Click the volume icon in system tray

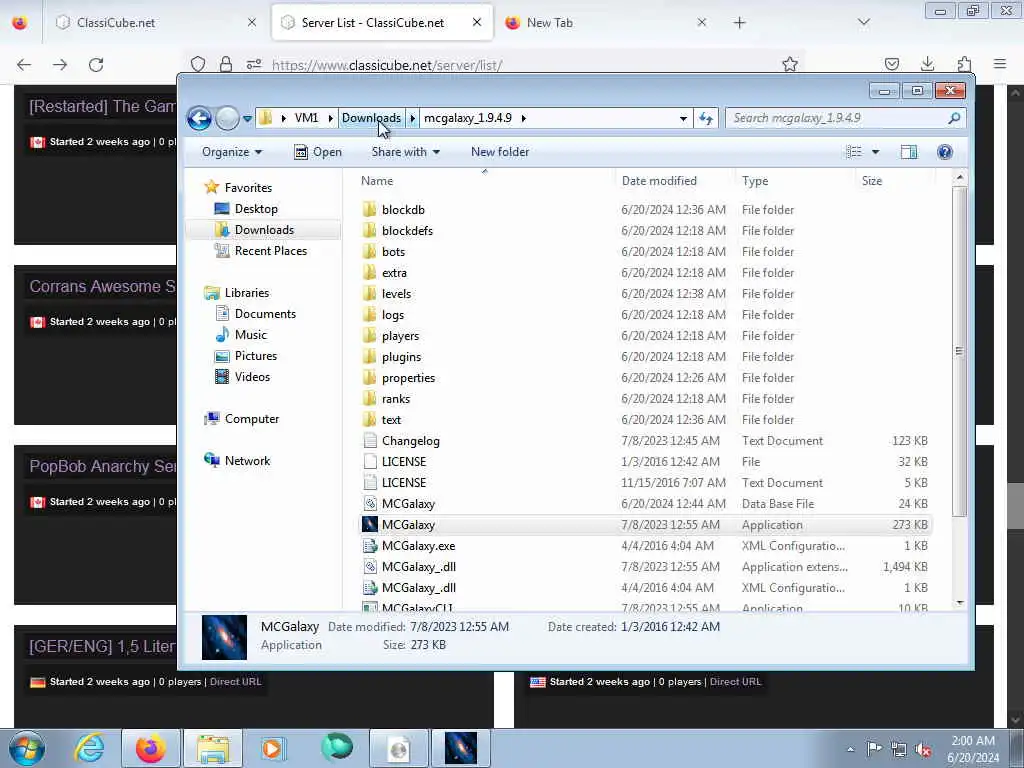(x=923, y=749)
